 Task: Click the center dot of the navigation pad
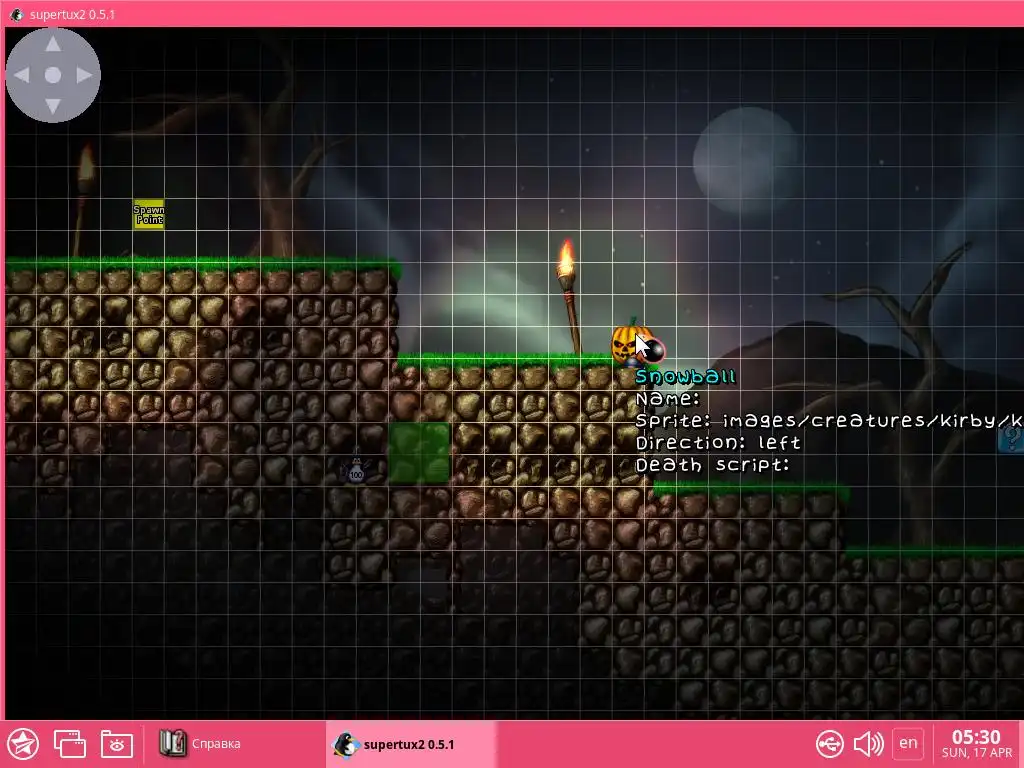coord(53,75)
